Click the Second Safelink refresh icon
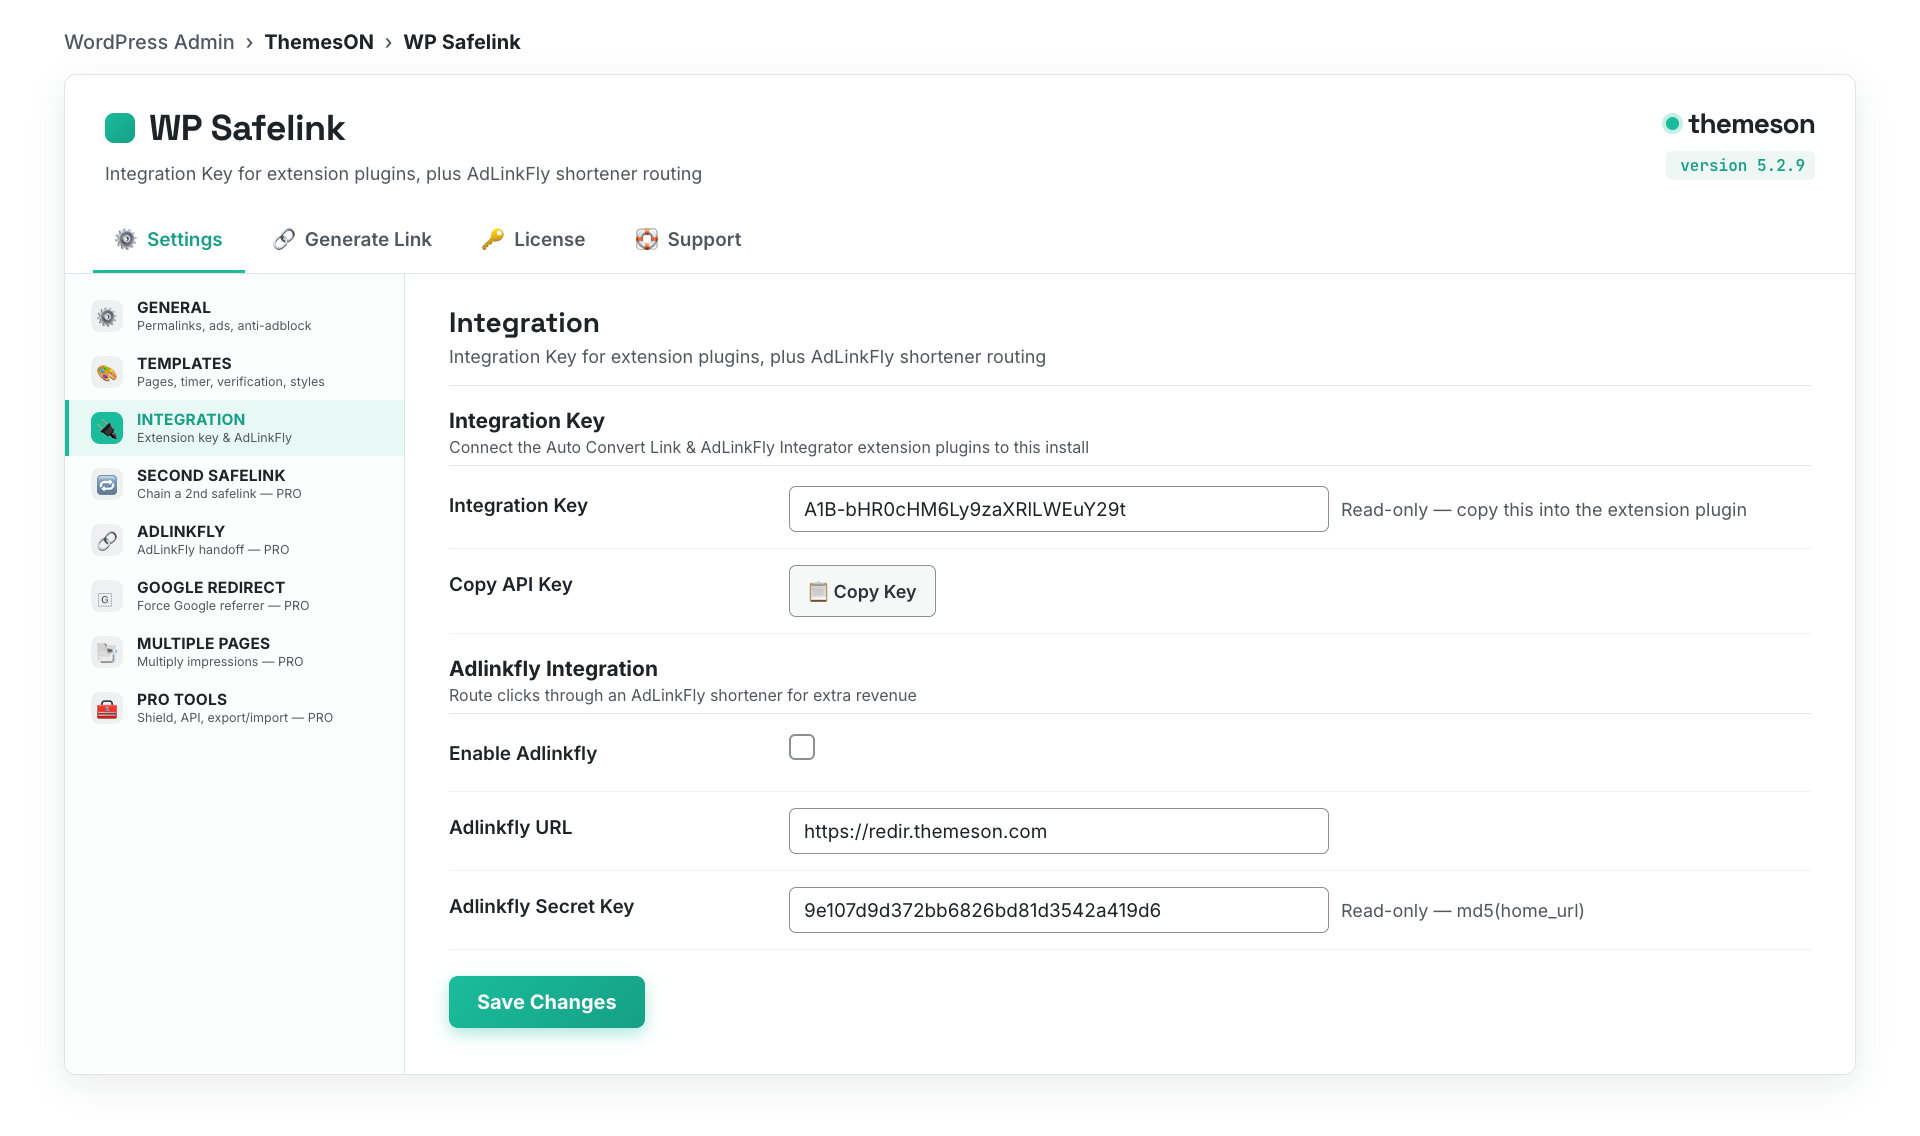Screen dimensions: 1920x1136 coord(107,484)
